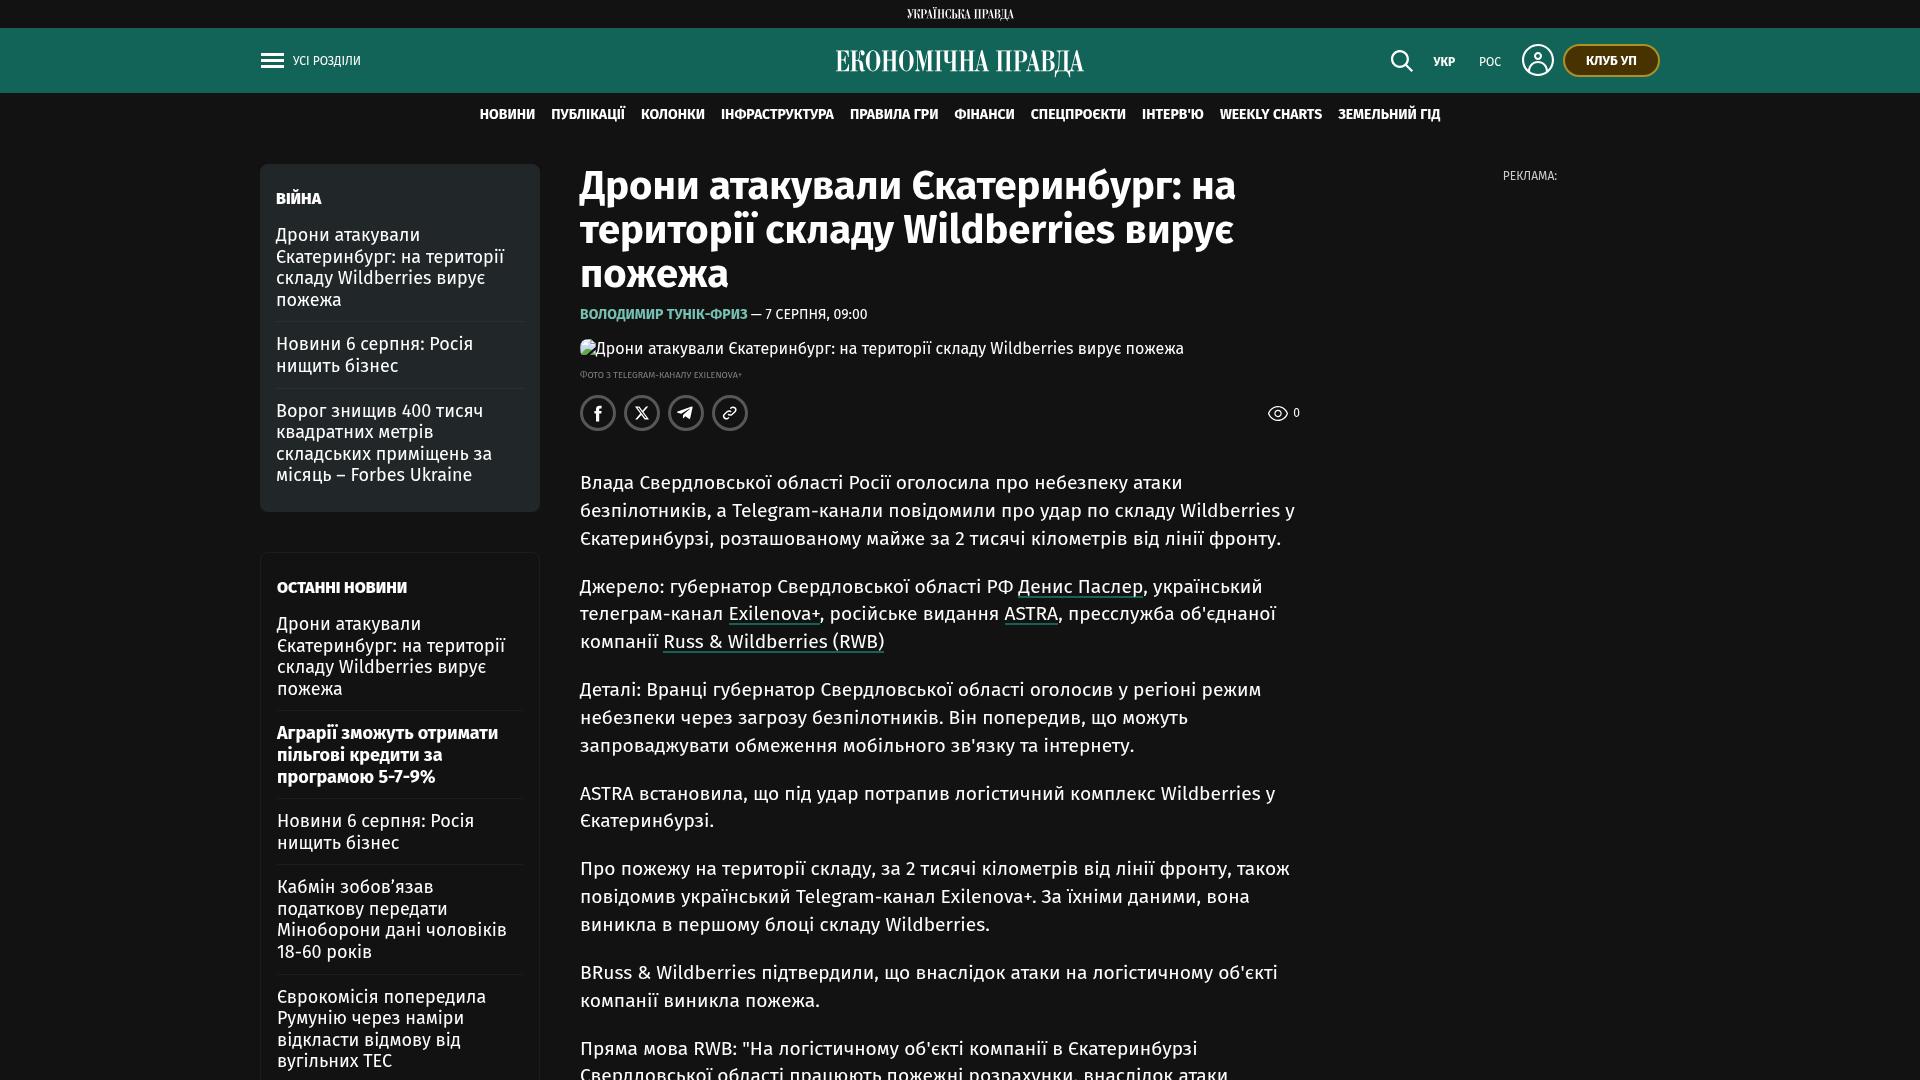Open the ASTRA source link
The image size is (1920, 1080).
click(1031, 614)
